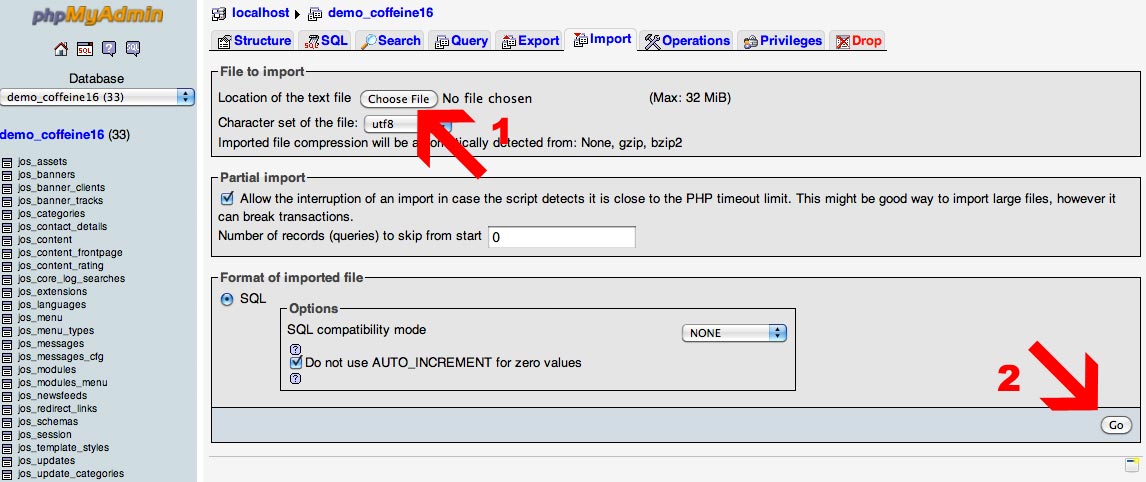Click the table icon beside jos_assets
This screenshot has width=1146, height=482.
pyautogui.click(x=8, y=162)
